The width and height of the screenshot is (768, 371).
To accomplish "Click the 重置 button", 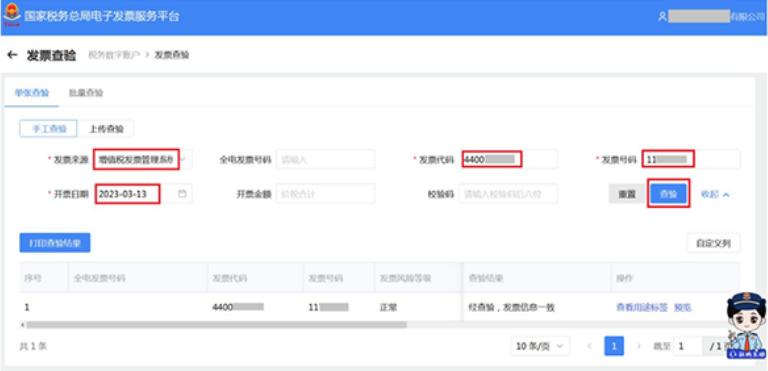I will tap(627, 194).
